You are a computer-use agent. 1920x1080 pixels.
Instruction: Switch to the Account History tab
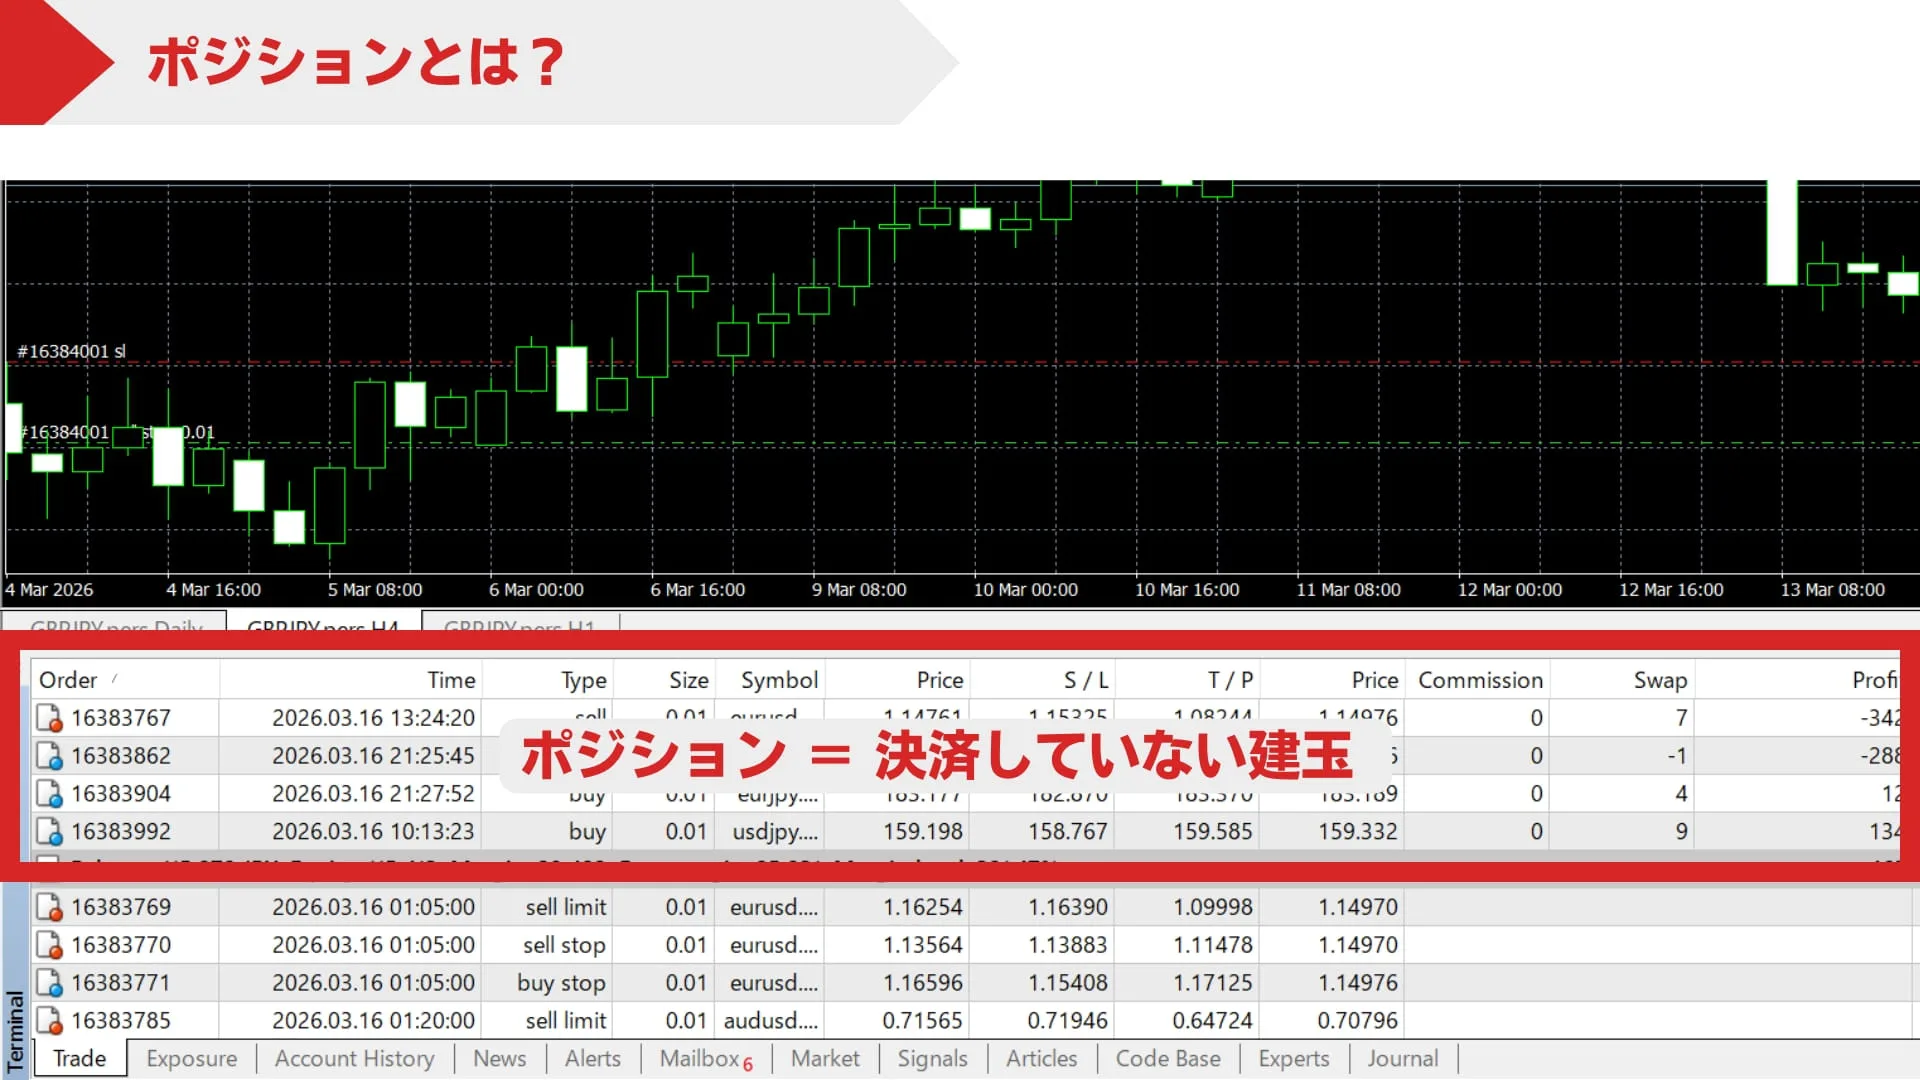(x=354, y=1058)
